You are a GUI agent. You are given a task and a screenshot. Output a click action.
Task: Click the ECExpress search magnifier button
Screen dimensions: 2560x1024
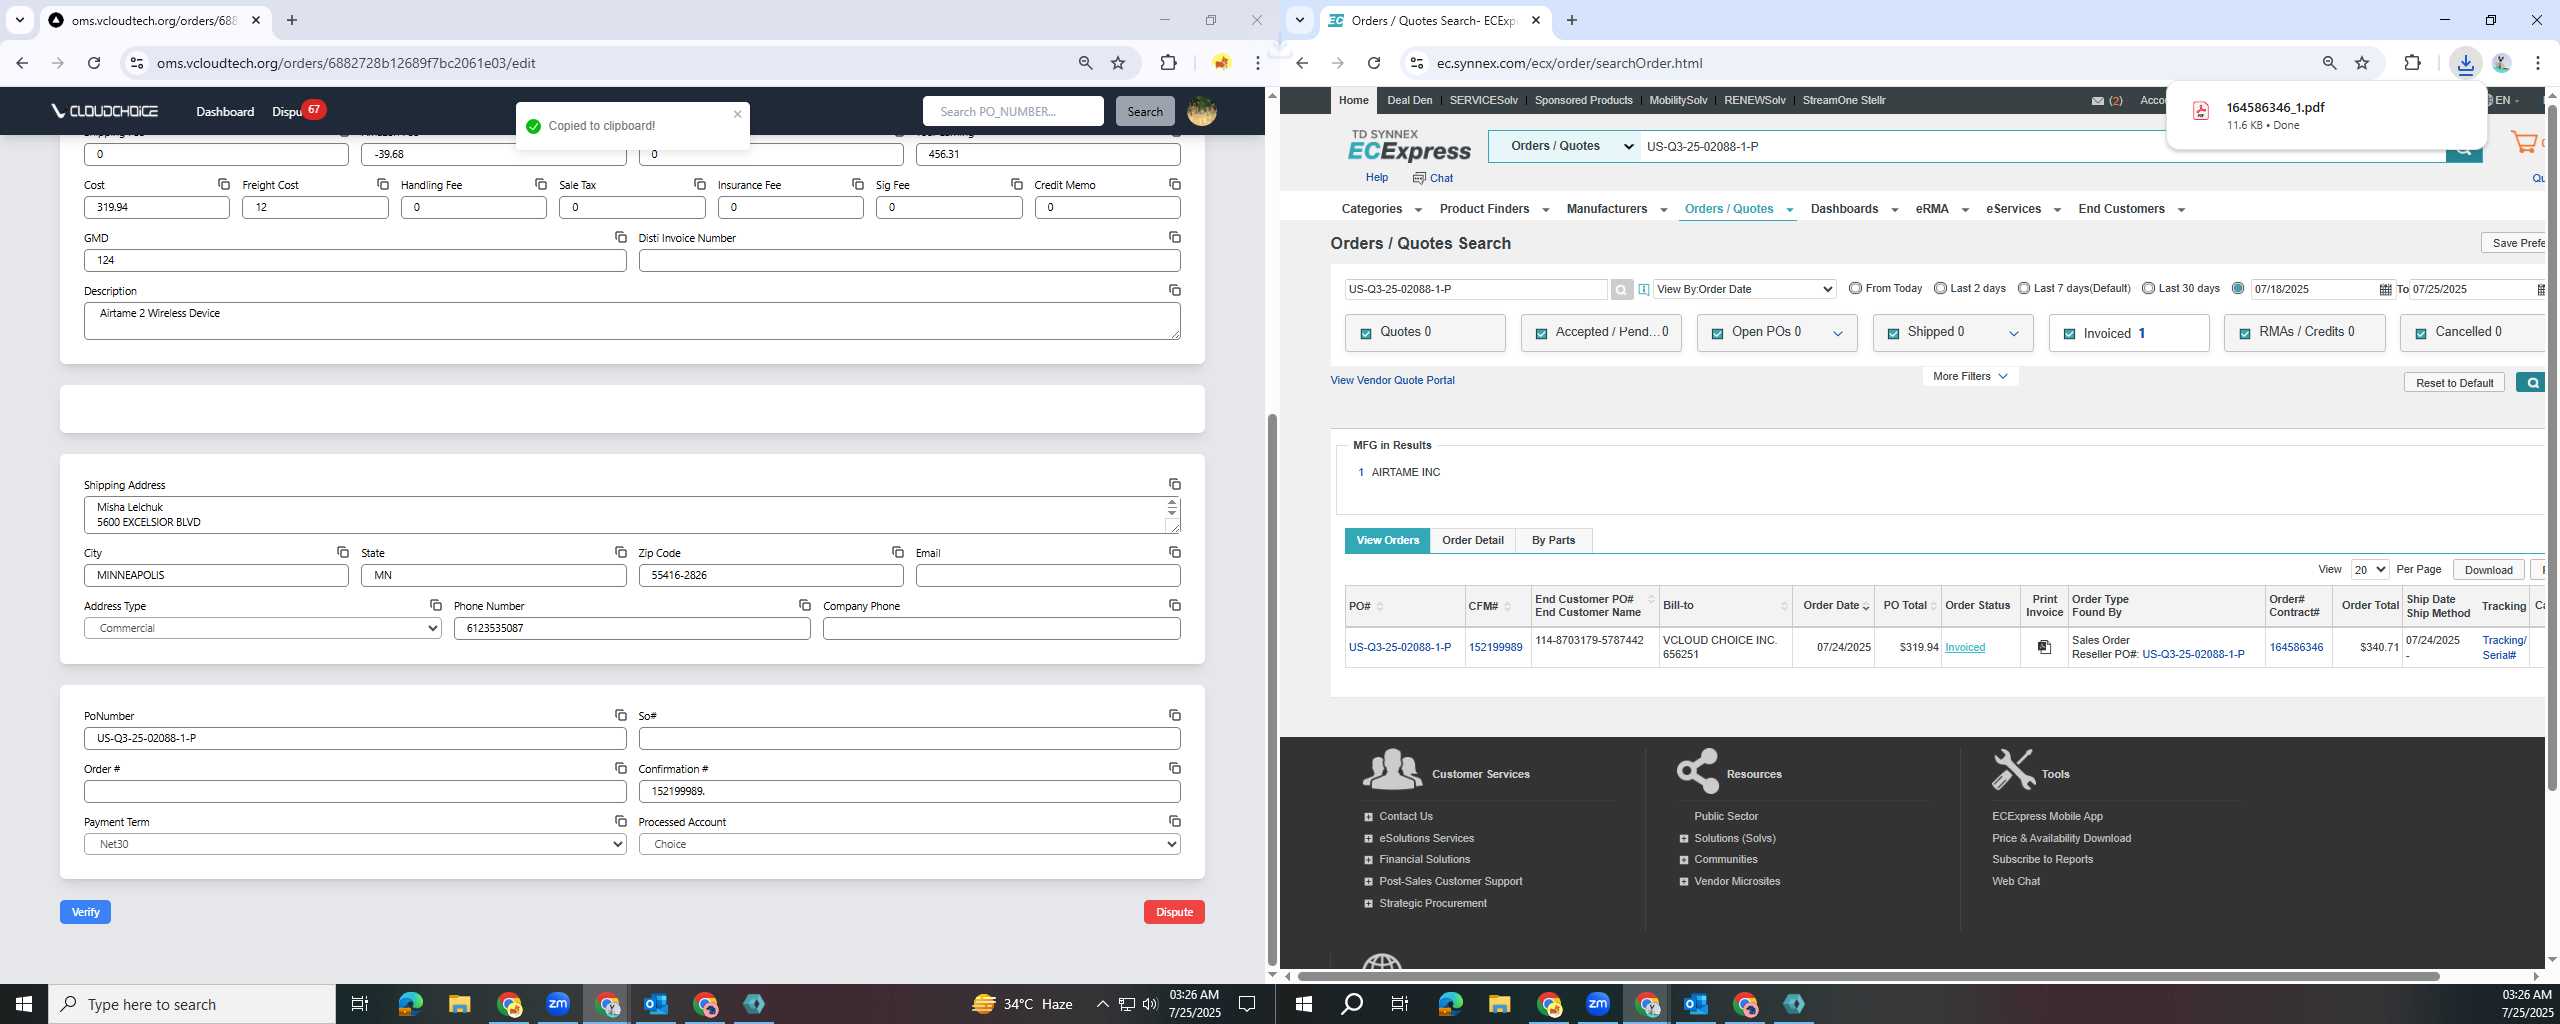click(2463, 148)
